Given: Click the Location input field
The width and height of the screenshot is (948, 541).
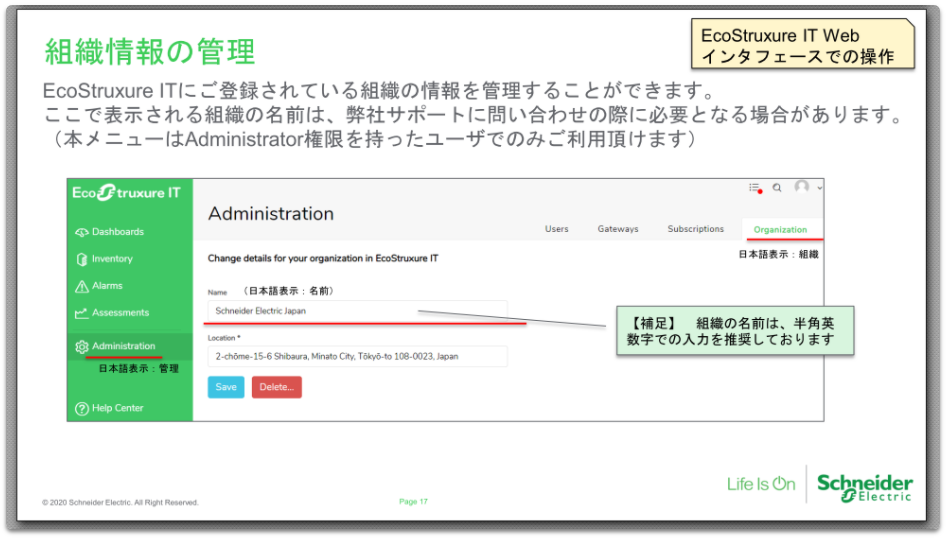Looking at the screenshot, I should [357, 357].
